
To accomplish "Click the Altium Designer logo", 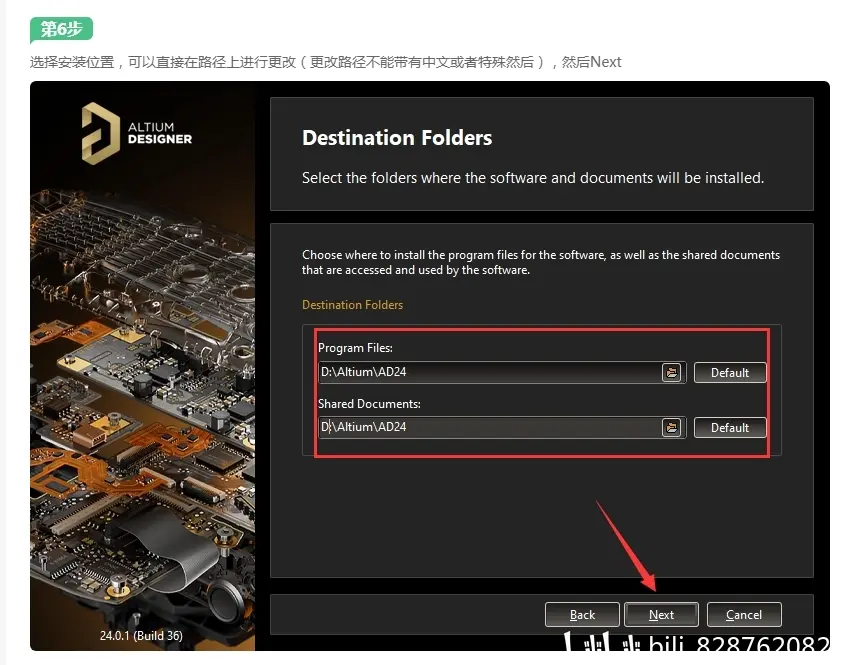I will pyautogui.click(x=137, y=133).
